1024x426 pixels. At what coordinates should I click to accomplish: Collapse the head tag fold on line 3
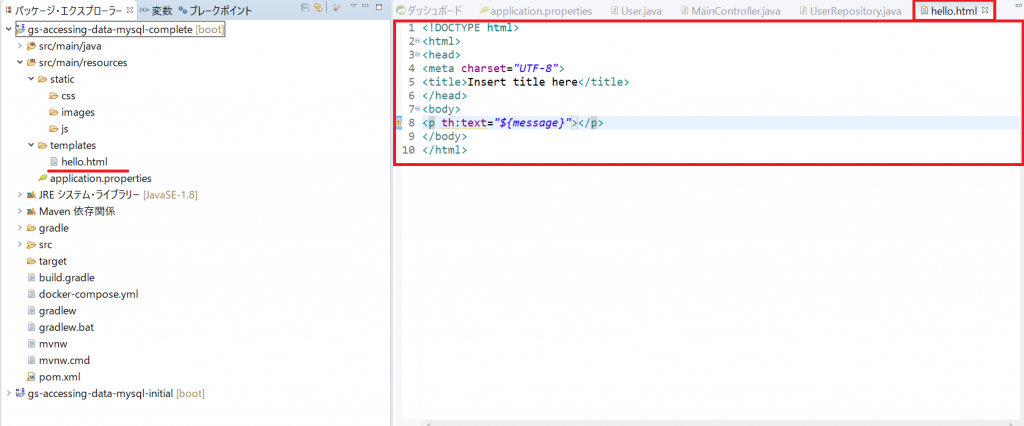(419, 55)
